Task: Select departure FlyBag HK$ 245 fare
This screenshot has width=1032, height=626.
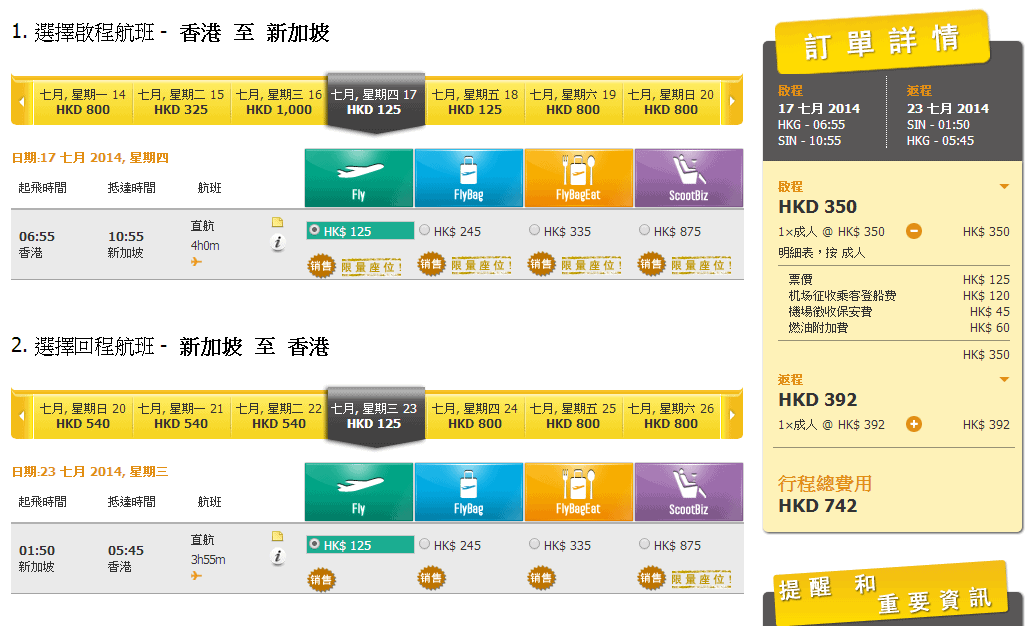Action: [x=425, y=231]
